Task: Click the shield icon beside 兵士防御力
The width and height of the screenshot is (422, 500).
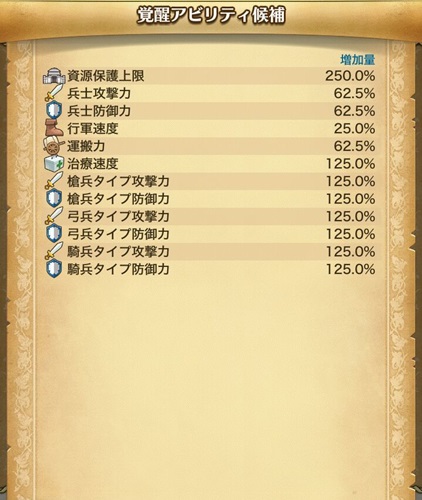Action: 54,111
